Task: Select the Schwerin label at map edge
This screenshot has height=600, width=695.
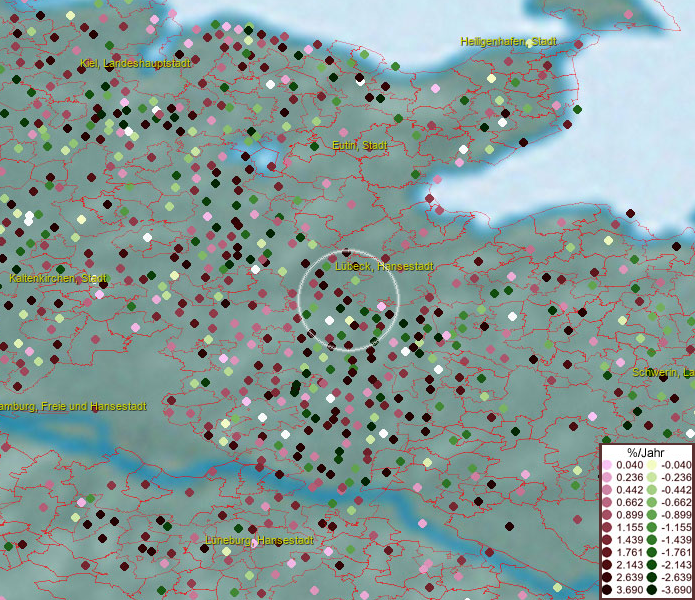Action: coord(664,373)
